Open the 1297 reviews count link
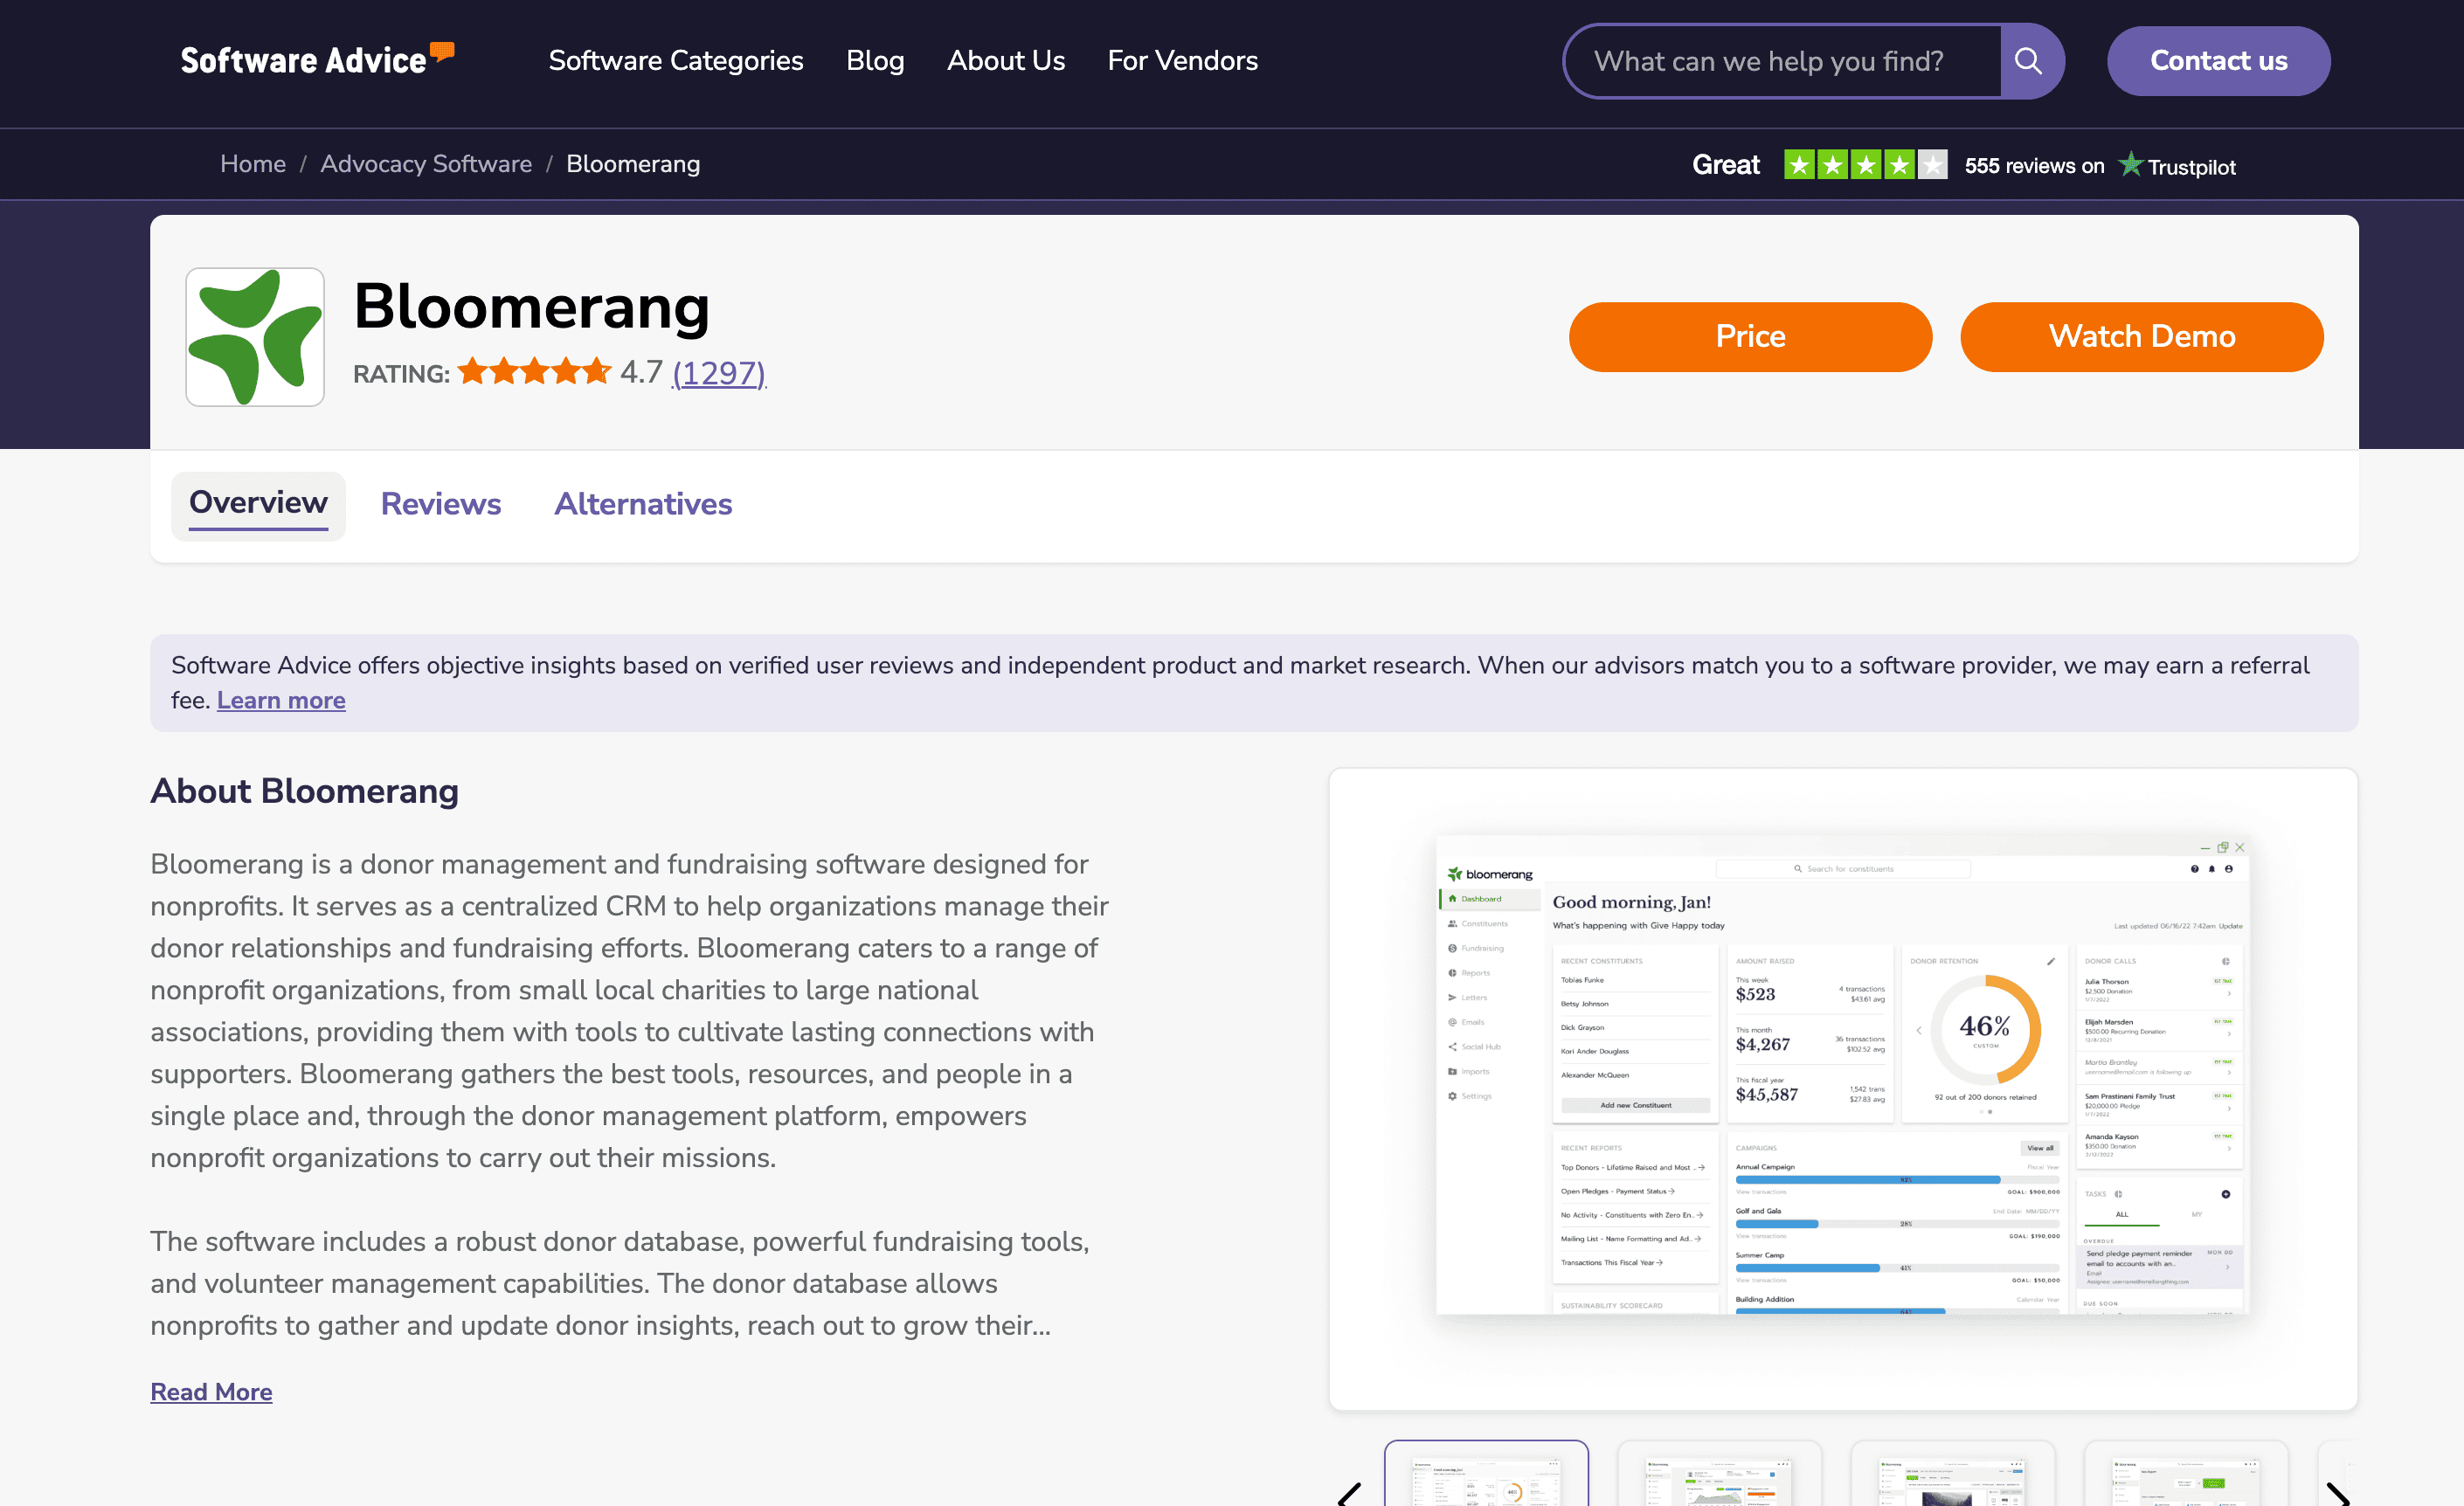The image size is (2464, 1506). (719, 373)
